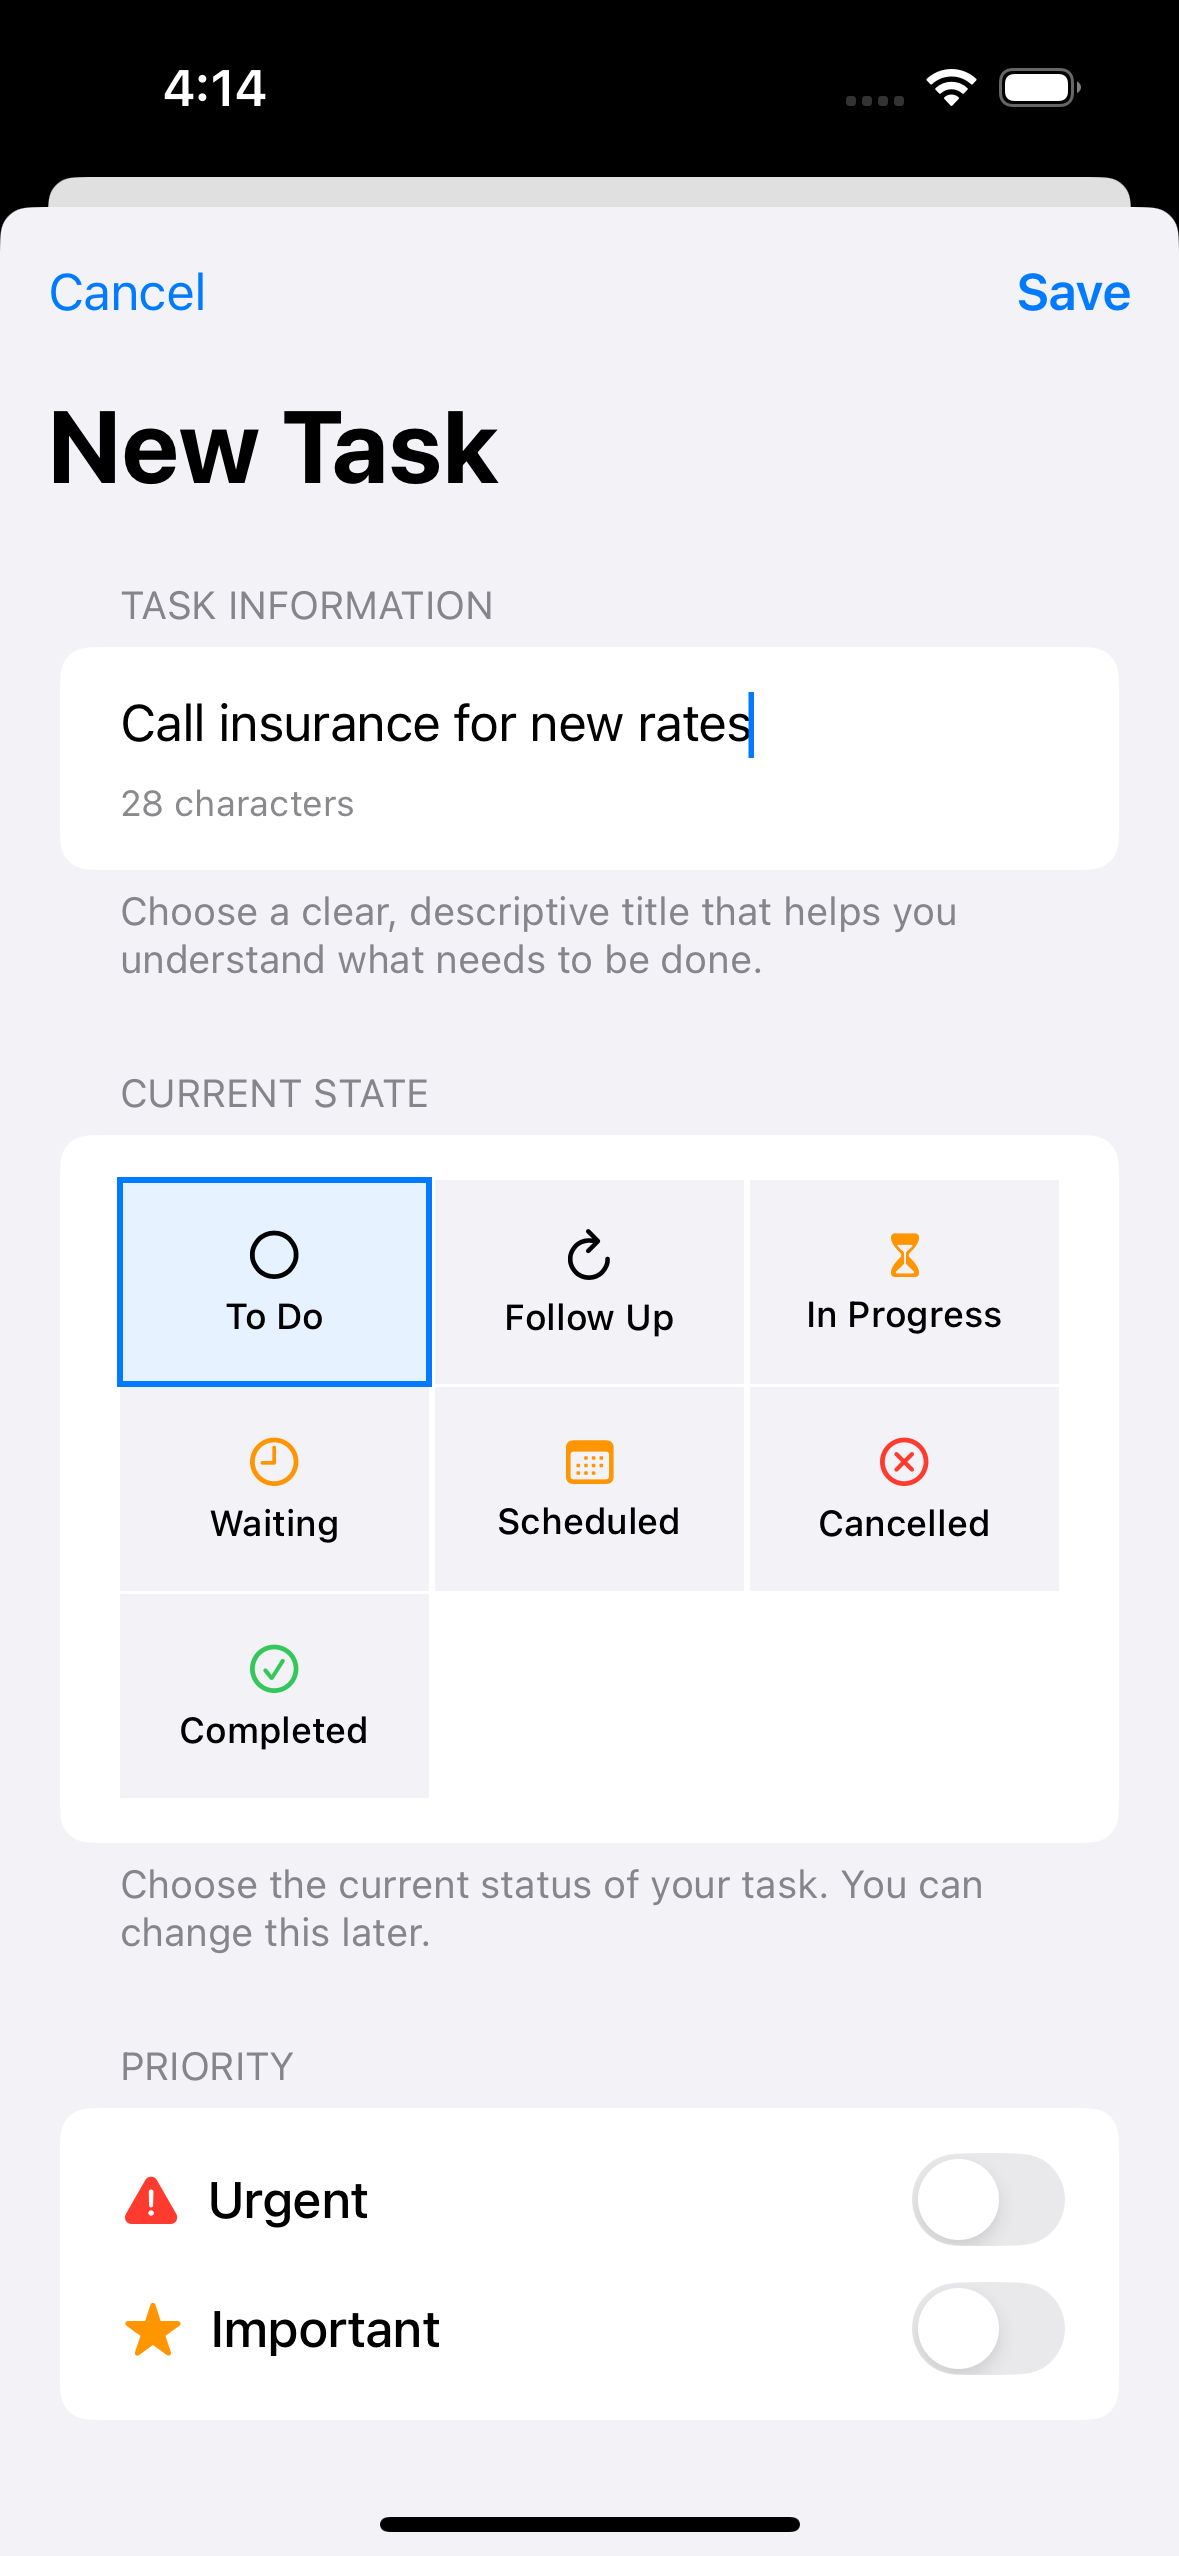This screenshot has width=1179, height=2556.
Task: Choose the Scheduled state label
Action: 589,1522
